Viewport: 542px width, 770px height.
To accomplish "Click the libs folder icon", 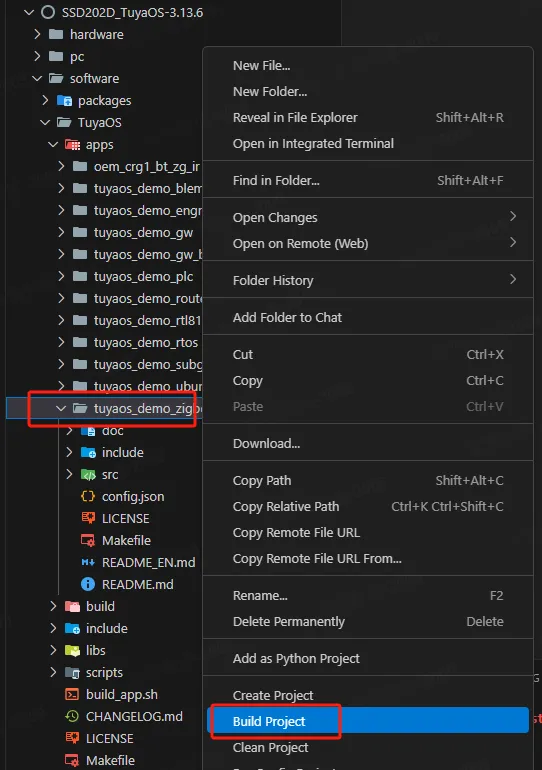I will click(72, 651).
